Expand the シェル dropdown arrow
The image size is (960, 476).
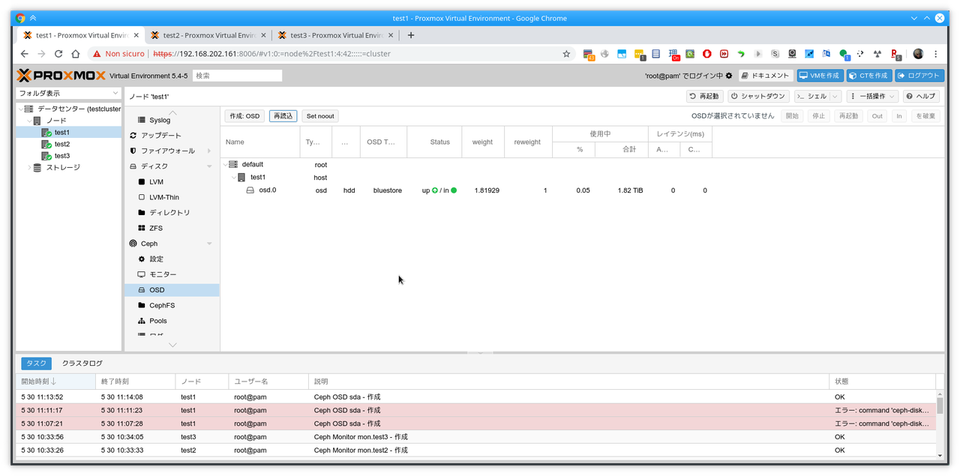pos(837,96)
